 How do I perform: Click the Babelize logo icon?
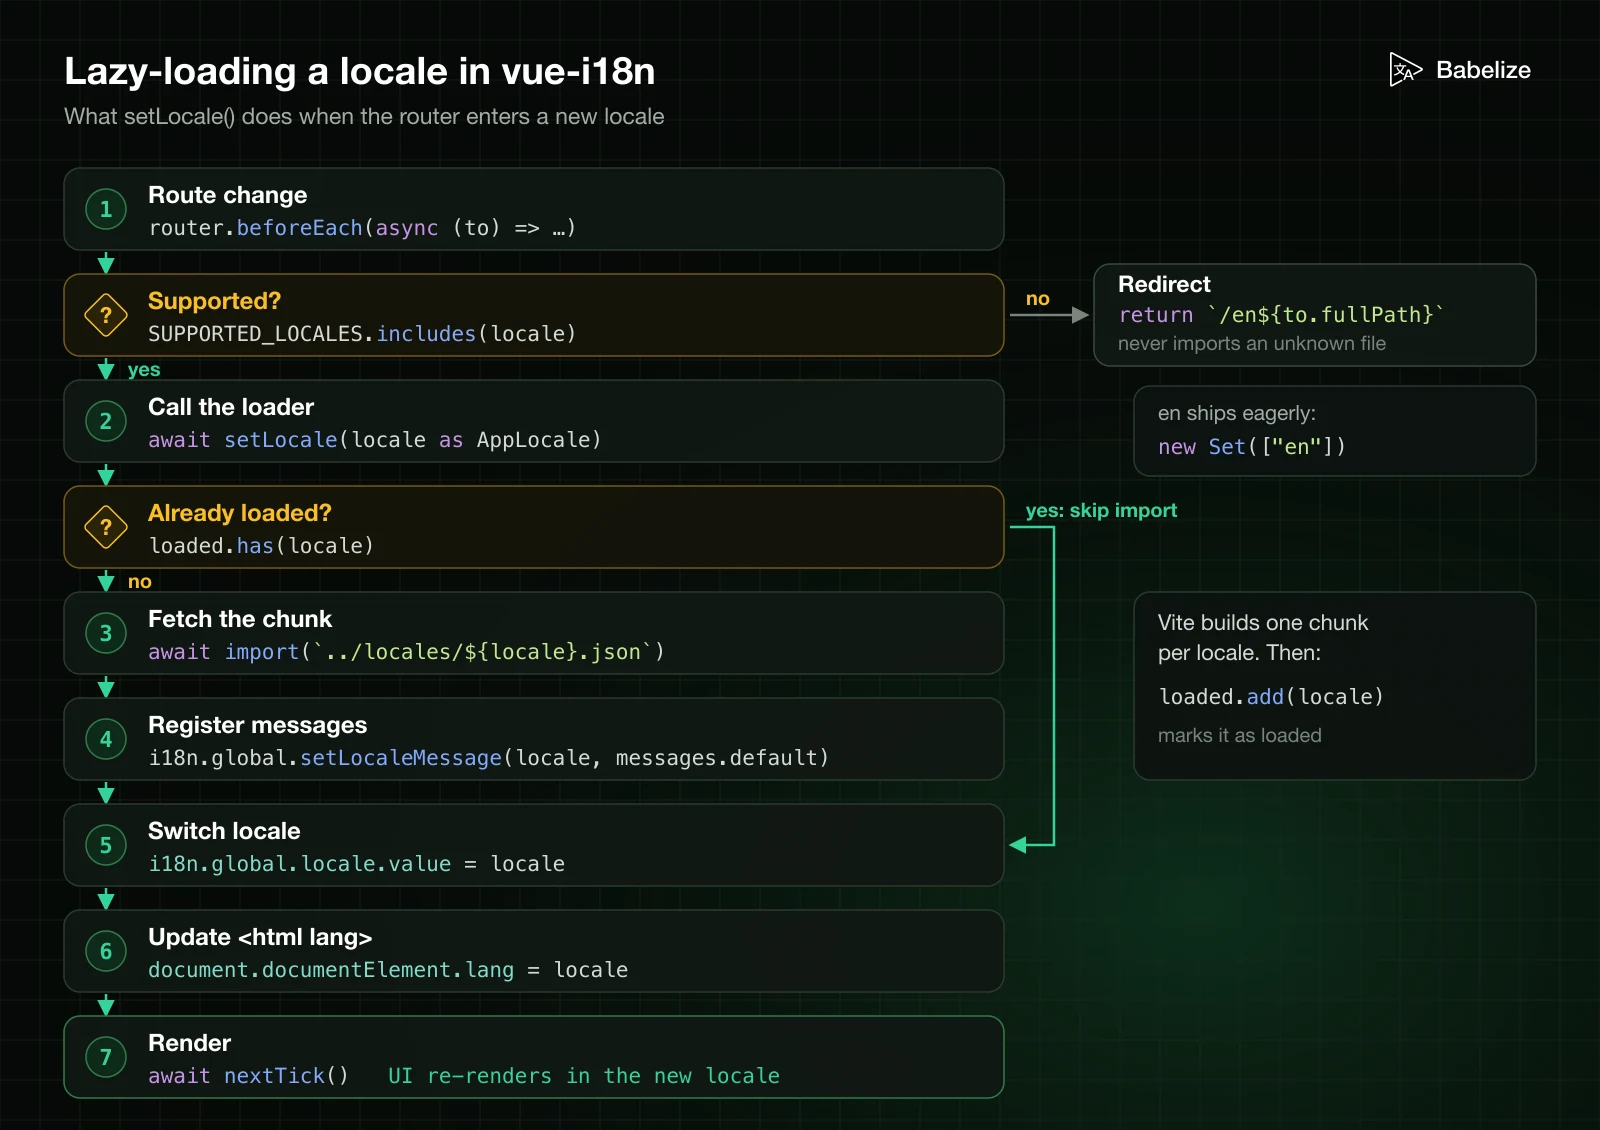point(1405,70)
